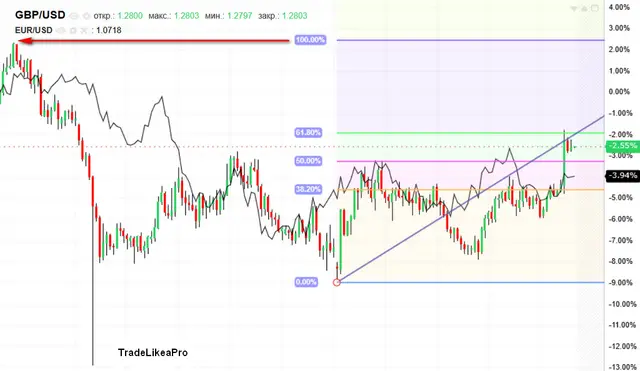Click blue 0% Fibonacci level line
Viewport: 640px width, 371px height.
(x=470, y=282)
